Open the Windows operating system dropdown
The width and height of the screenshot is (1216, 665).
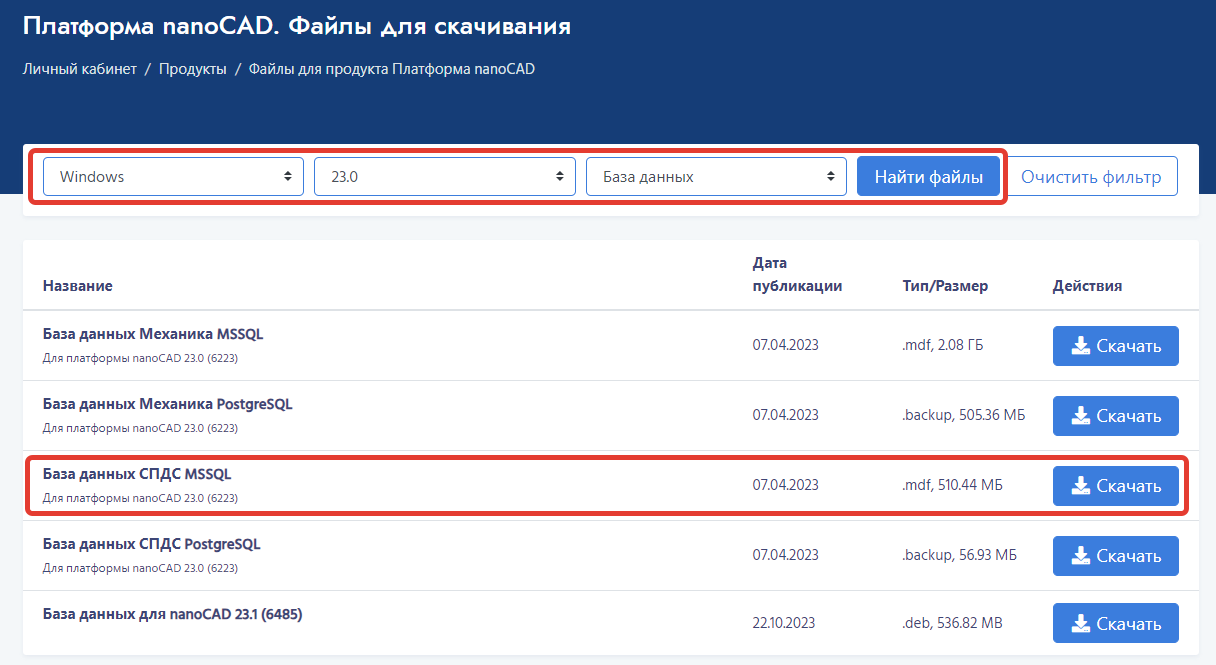(173, 177)
